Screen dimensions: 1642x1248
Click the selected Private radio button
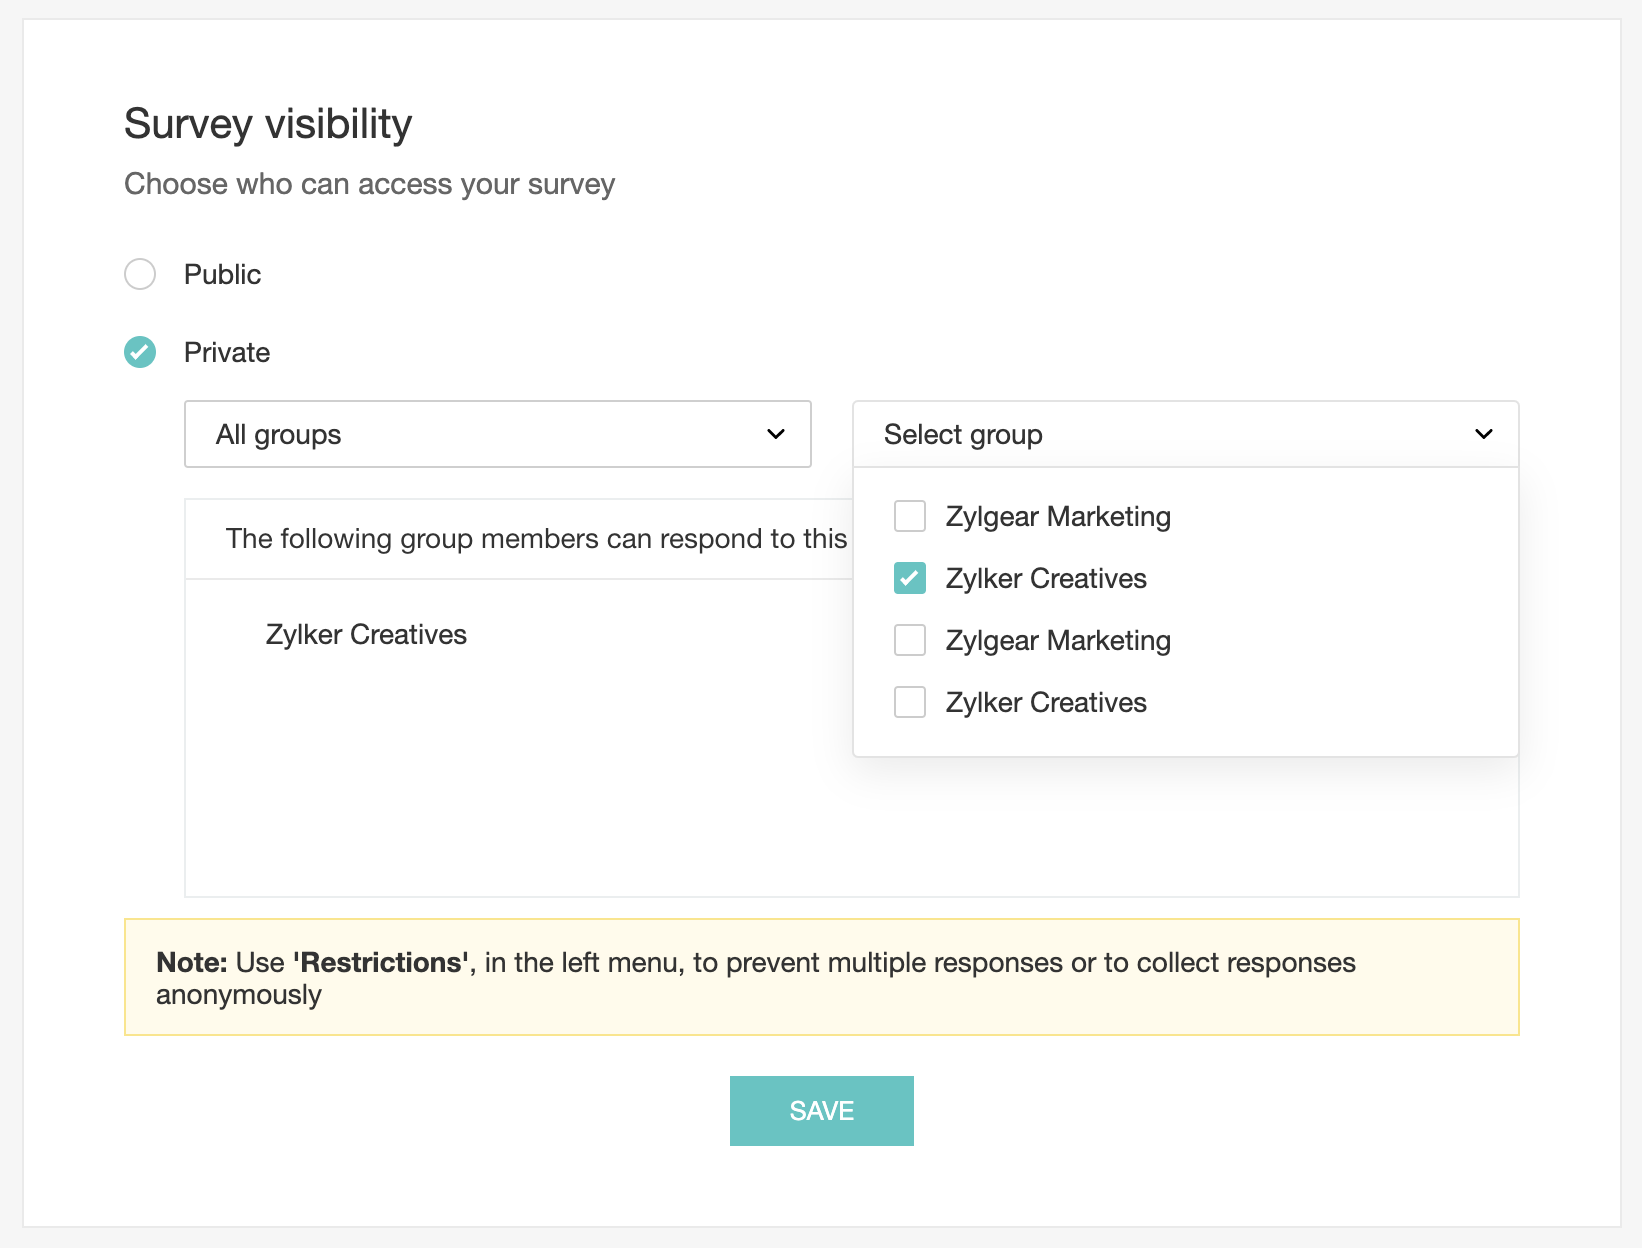coord(140,352)
